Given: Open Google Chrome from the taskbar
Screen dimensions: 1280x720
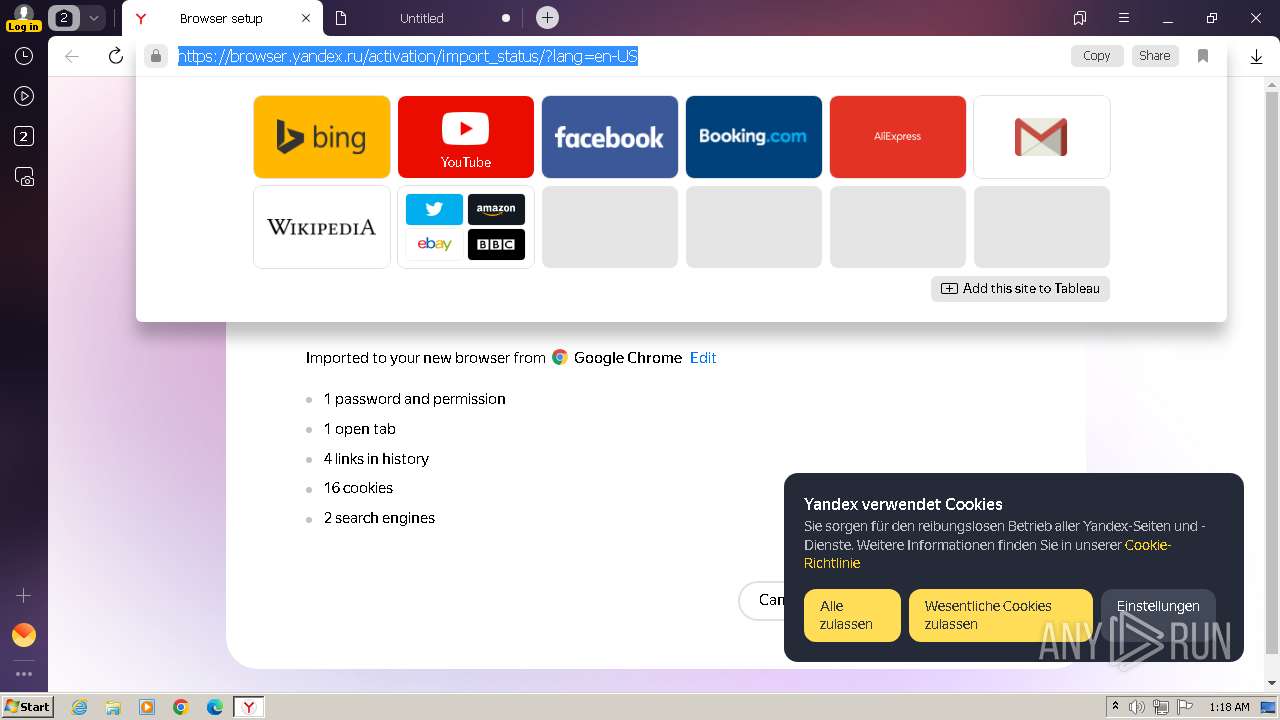Looking at the screenshot, I should 181,707.
